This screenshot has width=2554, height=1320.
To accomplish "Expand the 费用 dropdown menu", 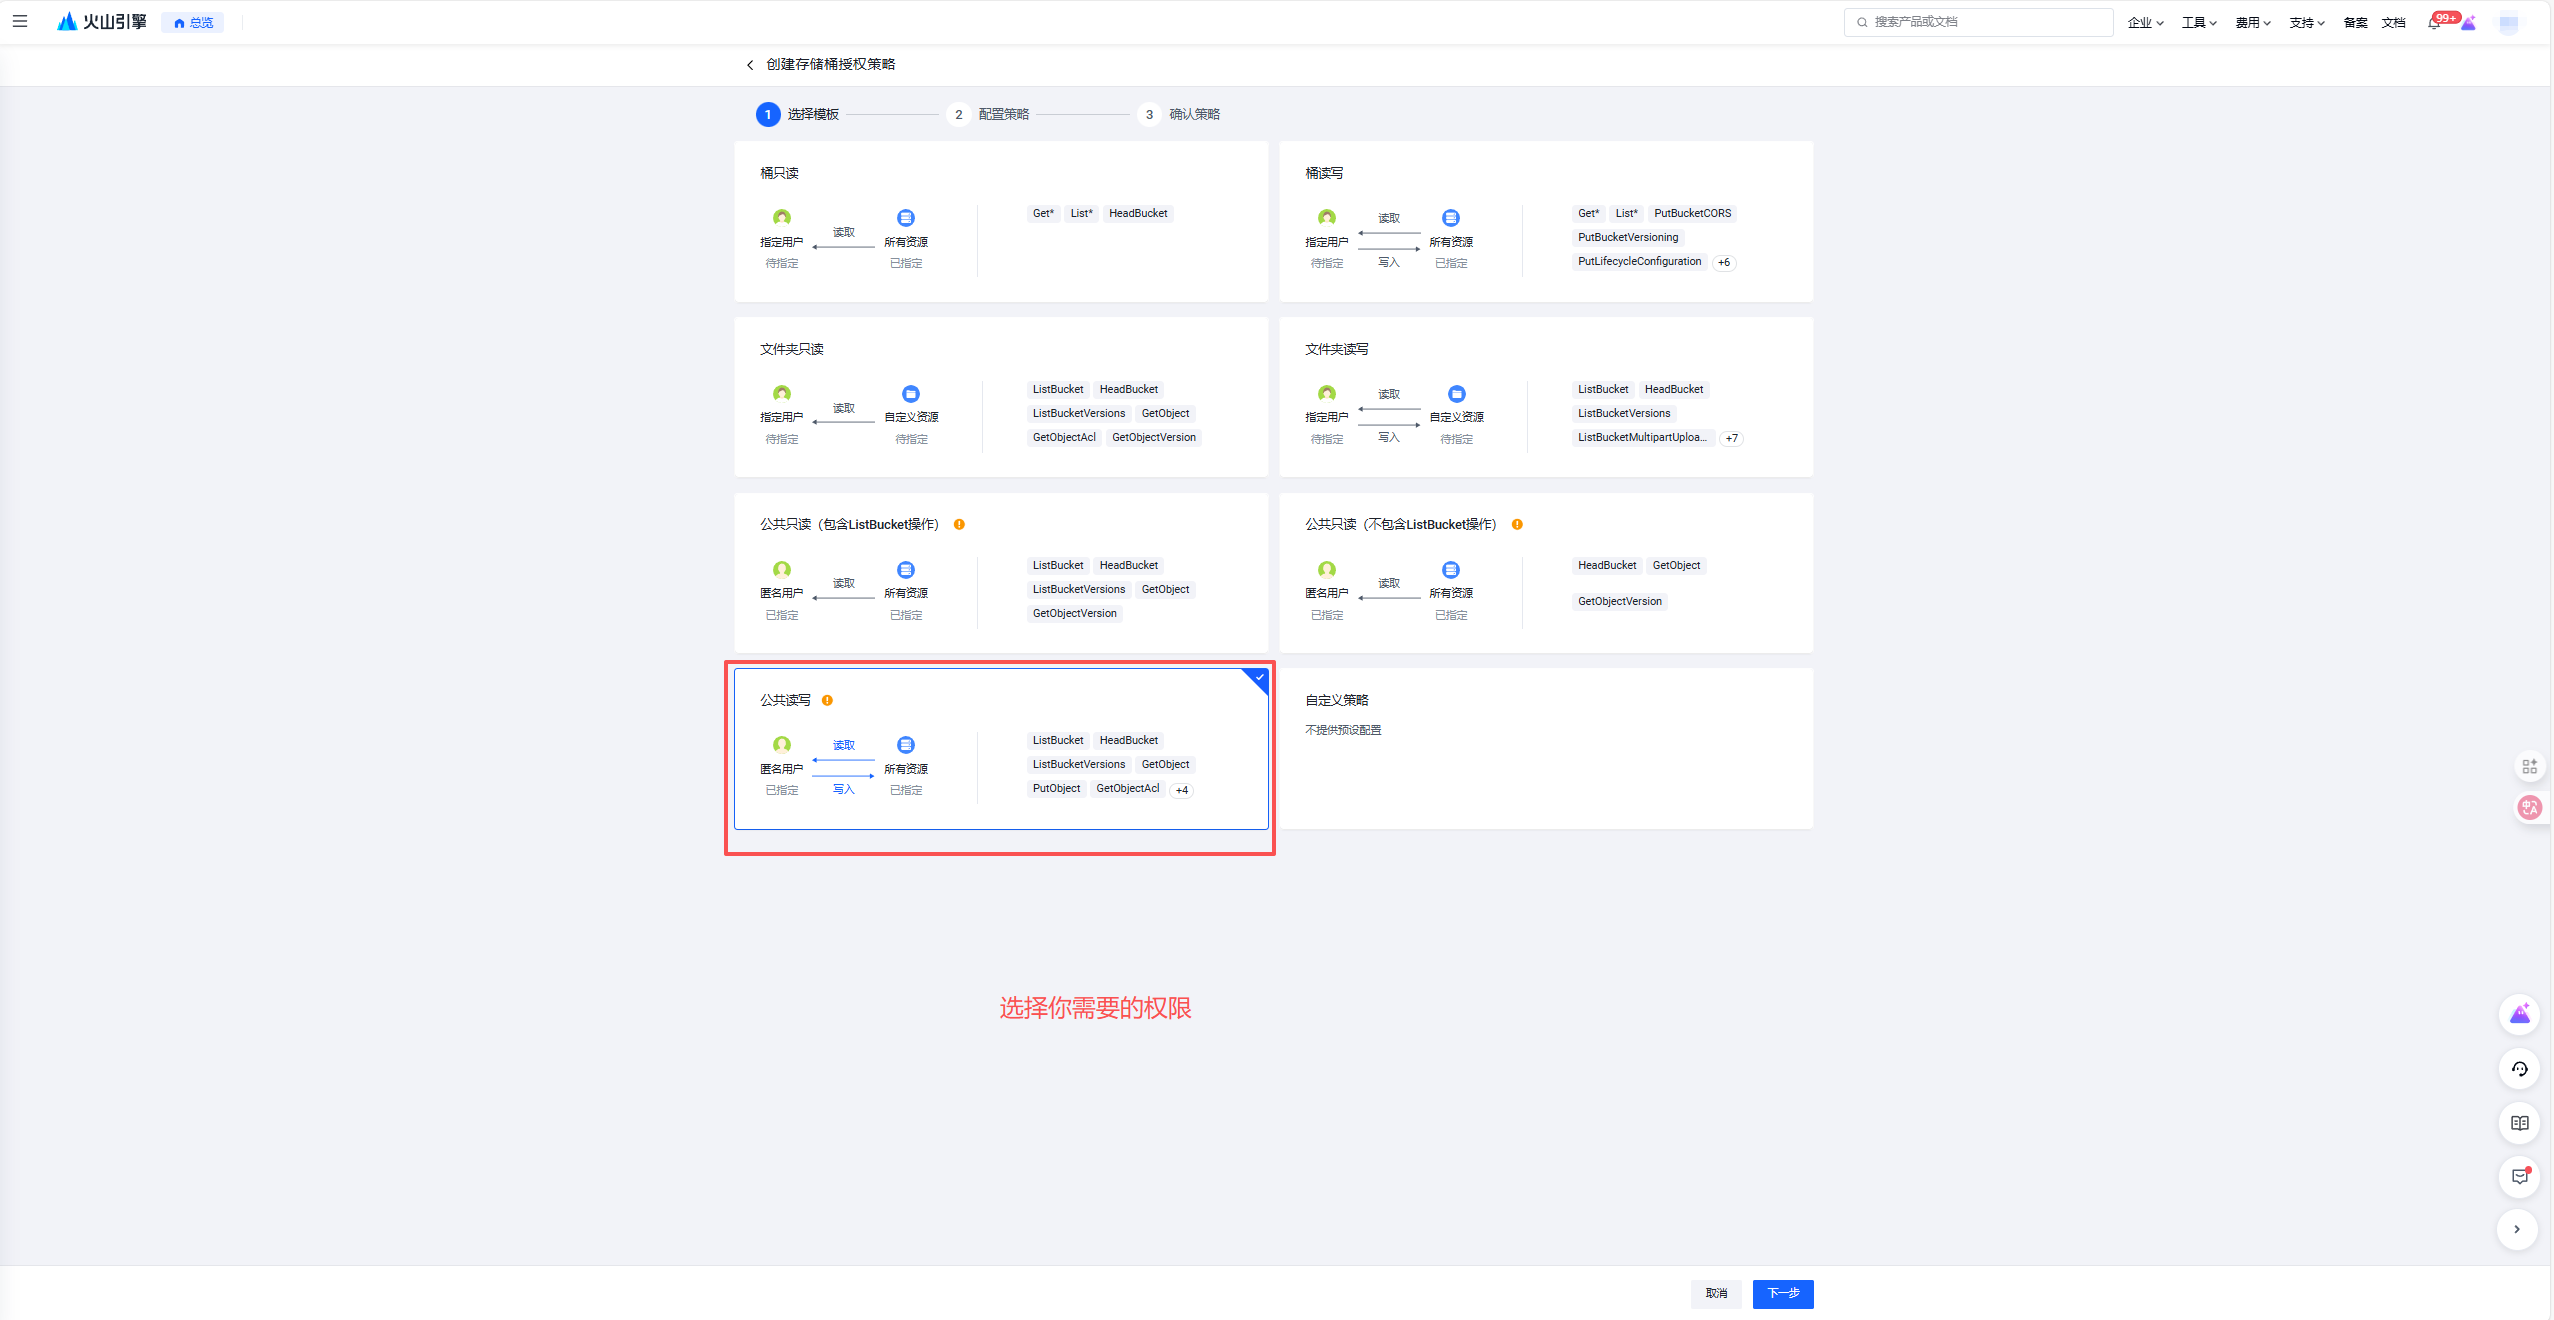I will pyautogui.click(x=2252, y=23).
